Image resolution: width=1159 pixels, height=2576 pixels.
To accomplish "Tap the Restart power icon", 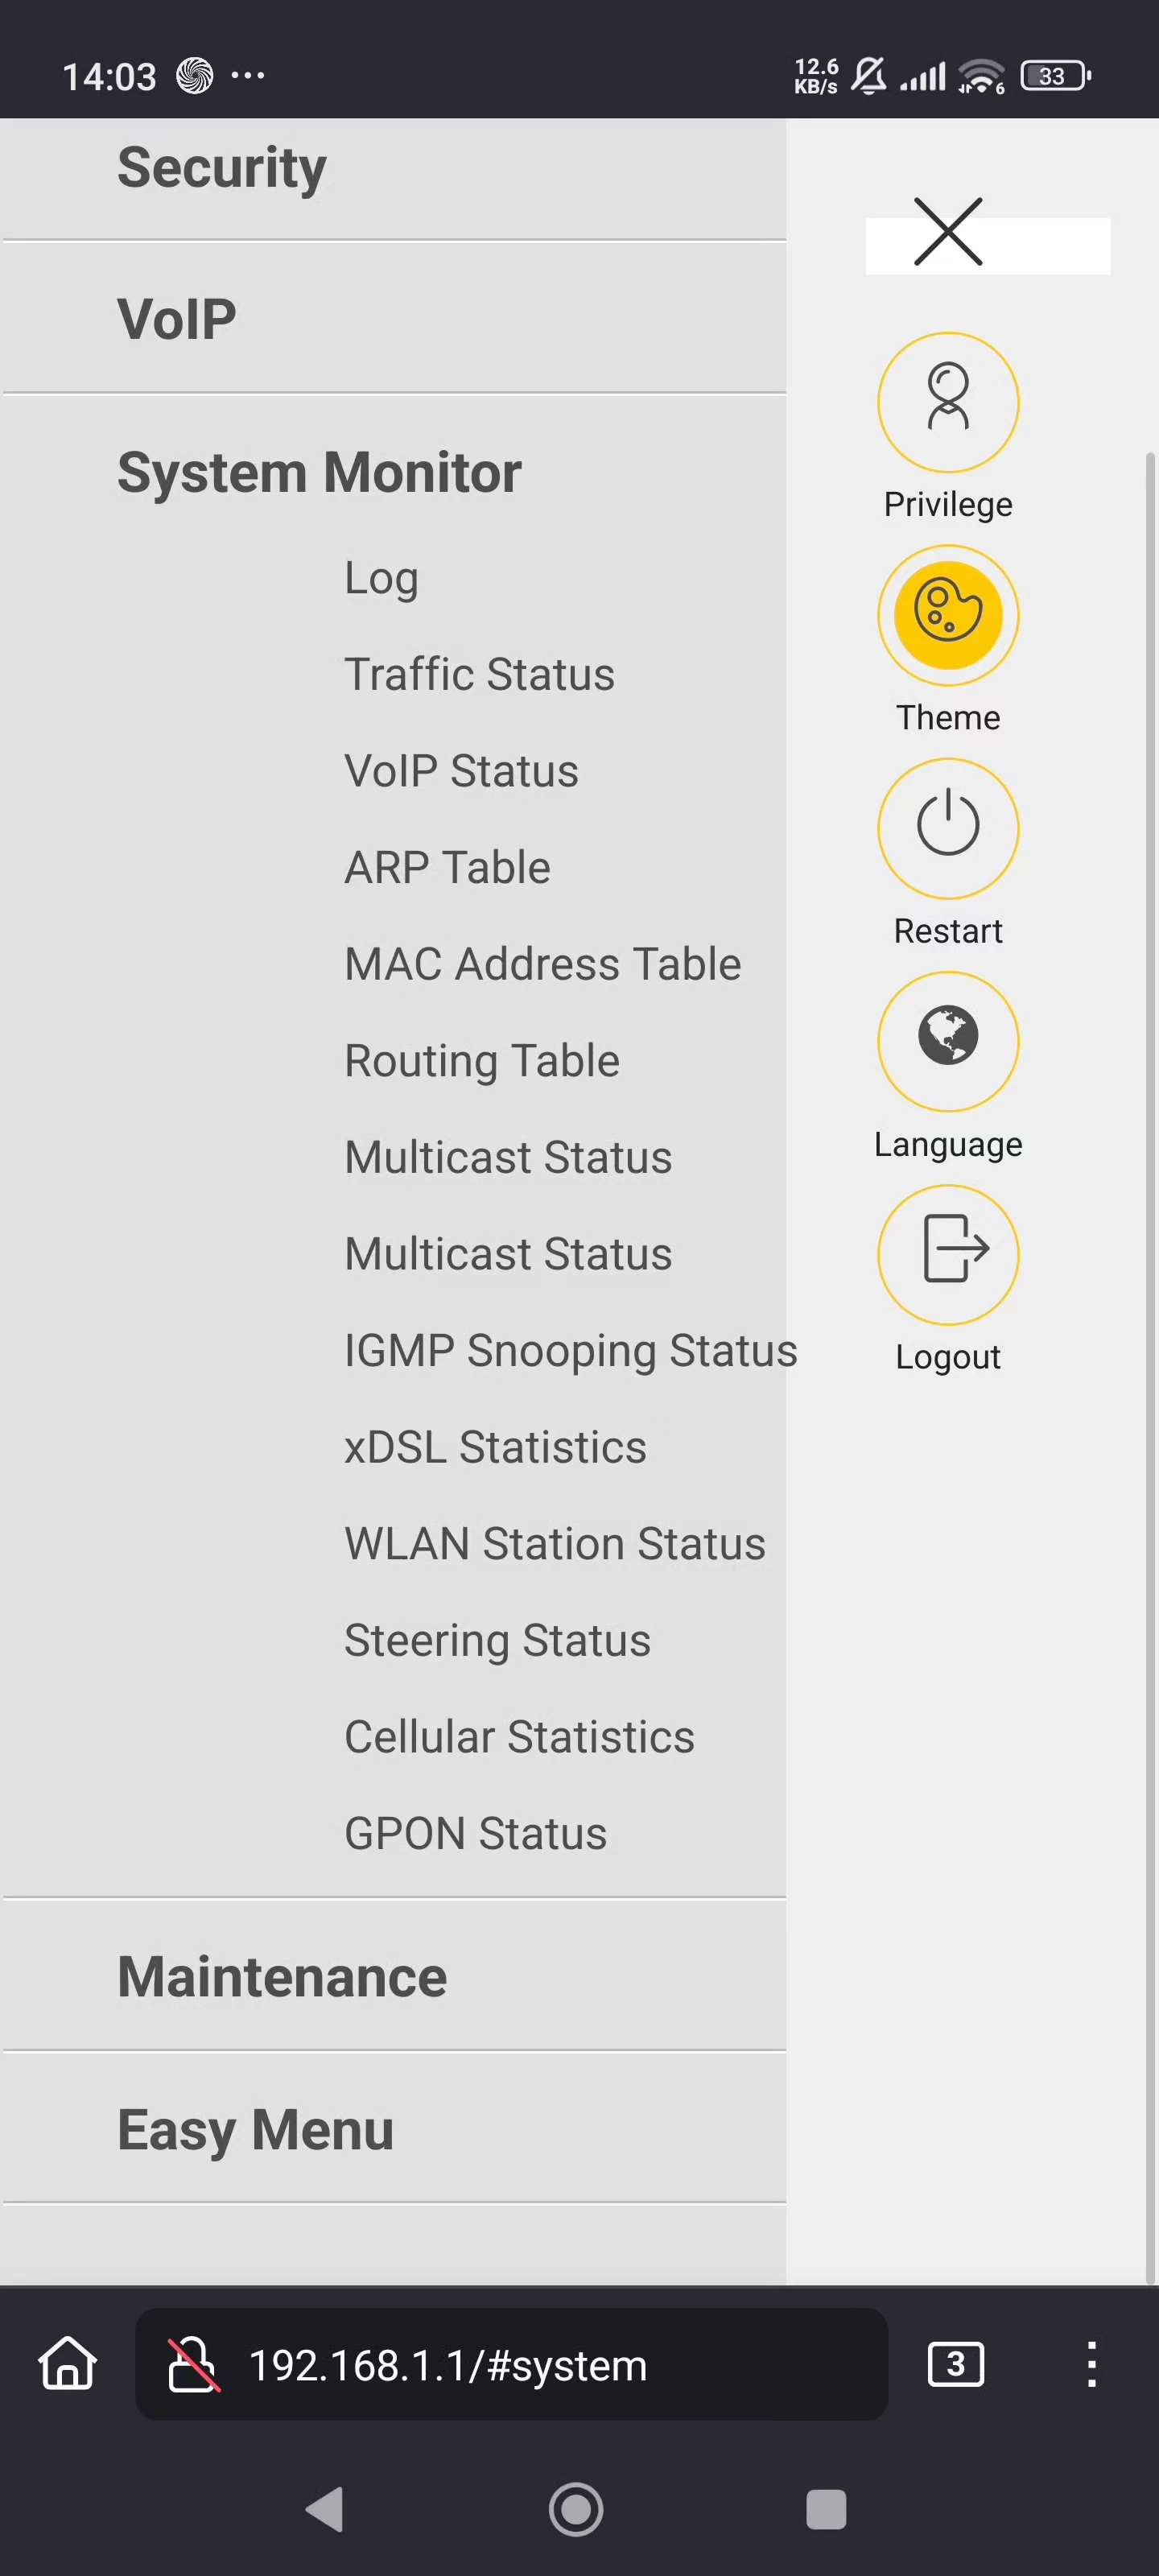I will 948,828.
